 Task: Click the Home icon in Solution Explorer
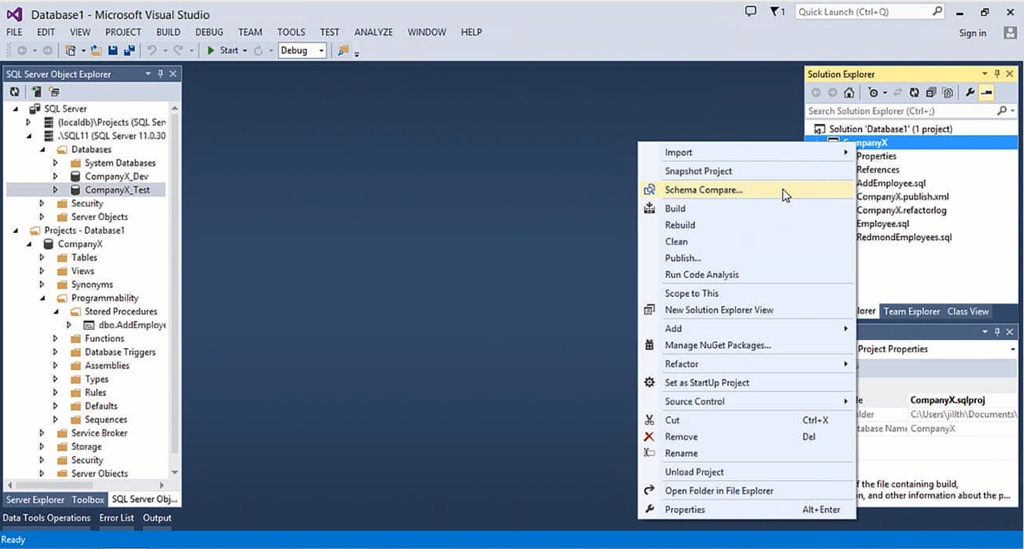pos(849,93)
